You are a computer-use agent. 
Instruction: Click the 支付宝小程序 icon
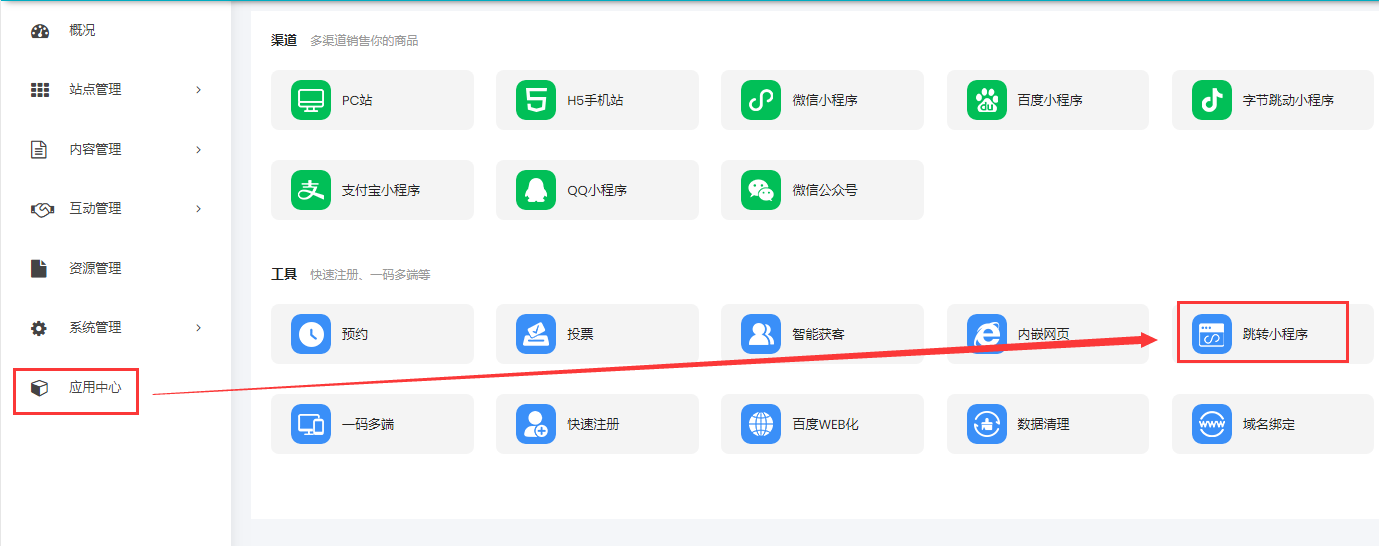(x=310, y=190)
